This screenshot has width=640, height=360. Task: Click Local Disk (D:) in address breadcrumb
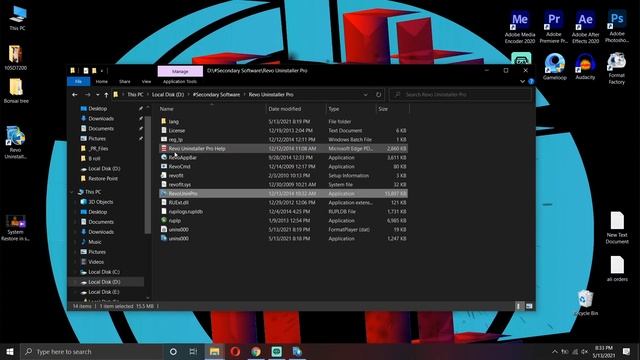pyautogui.click(x=168, y=95)
